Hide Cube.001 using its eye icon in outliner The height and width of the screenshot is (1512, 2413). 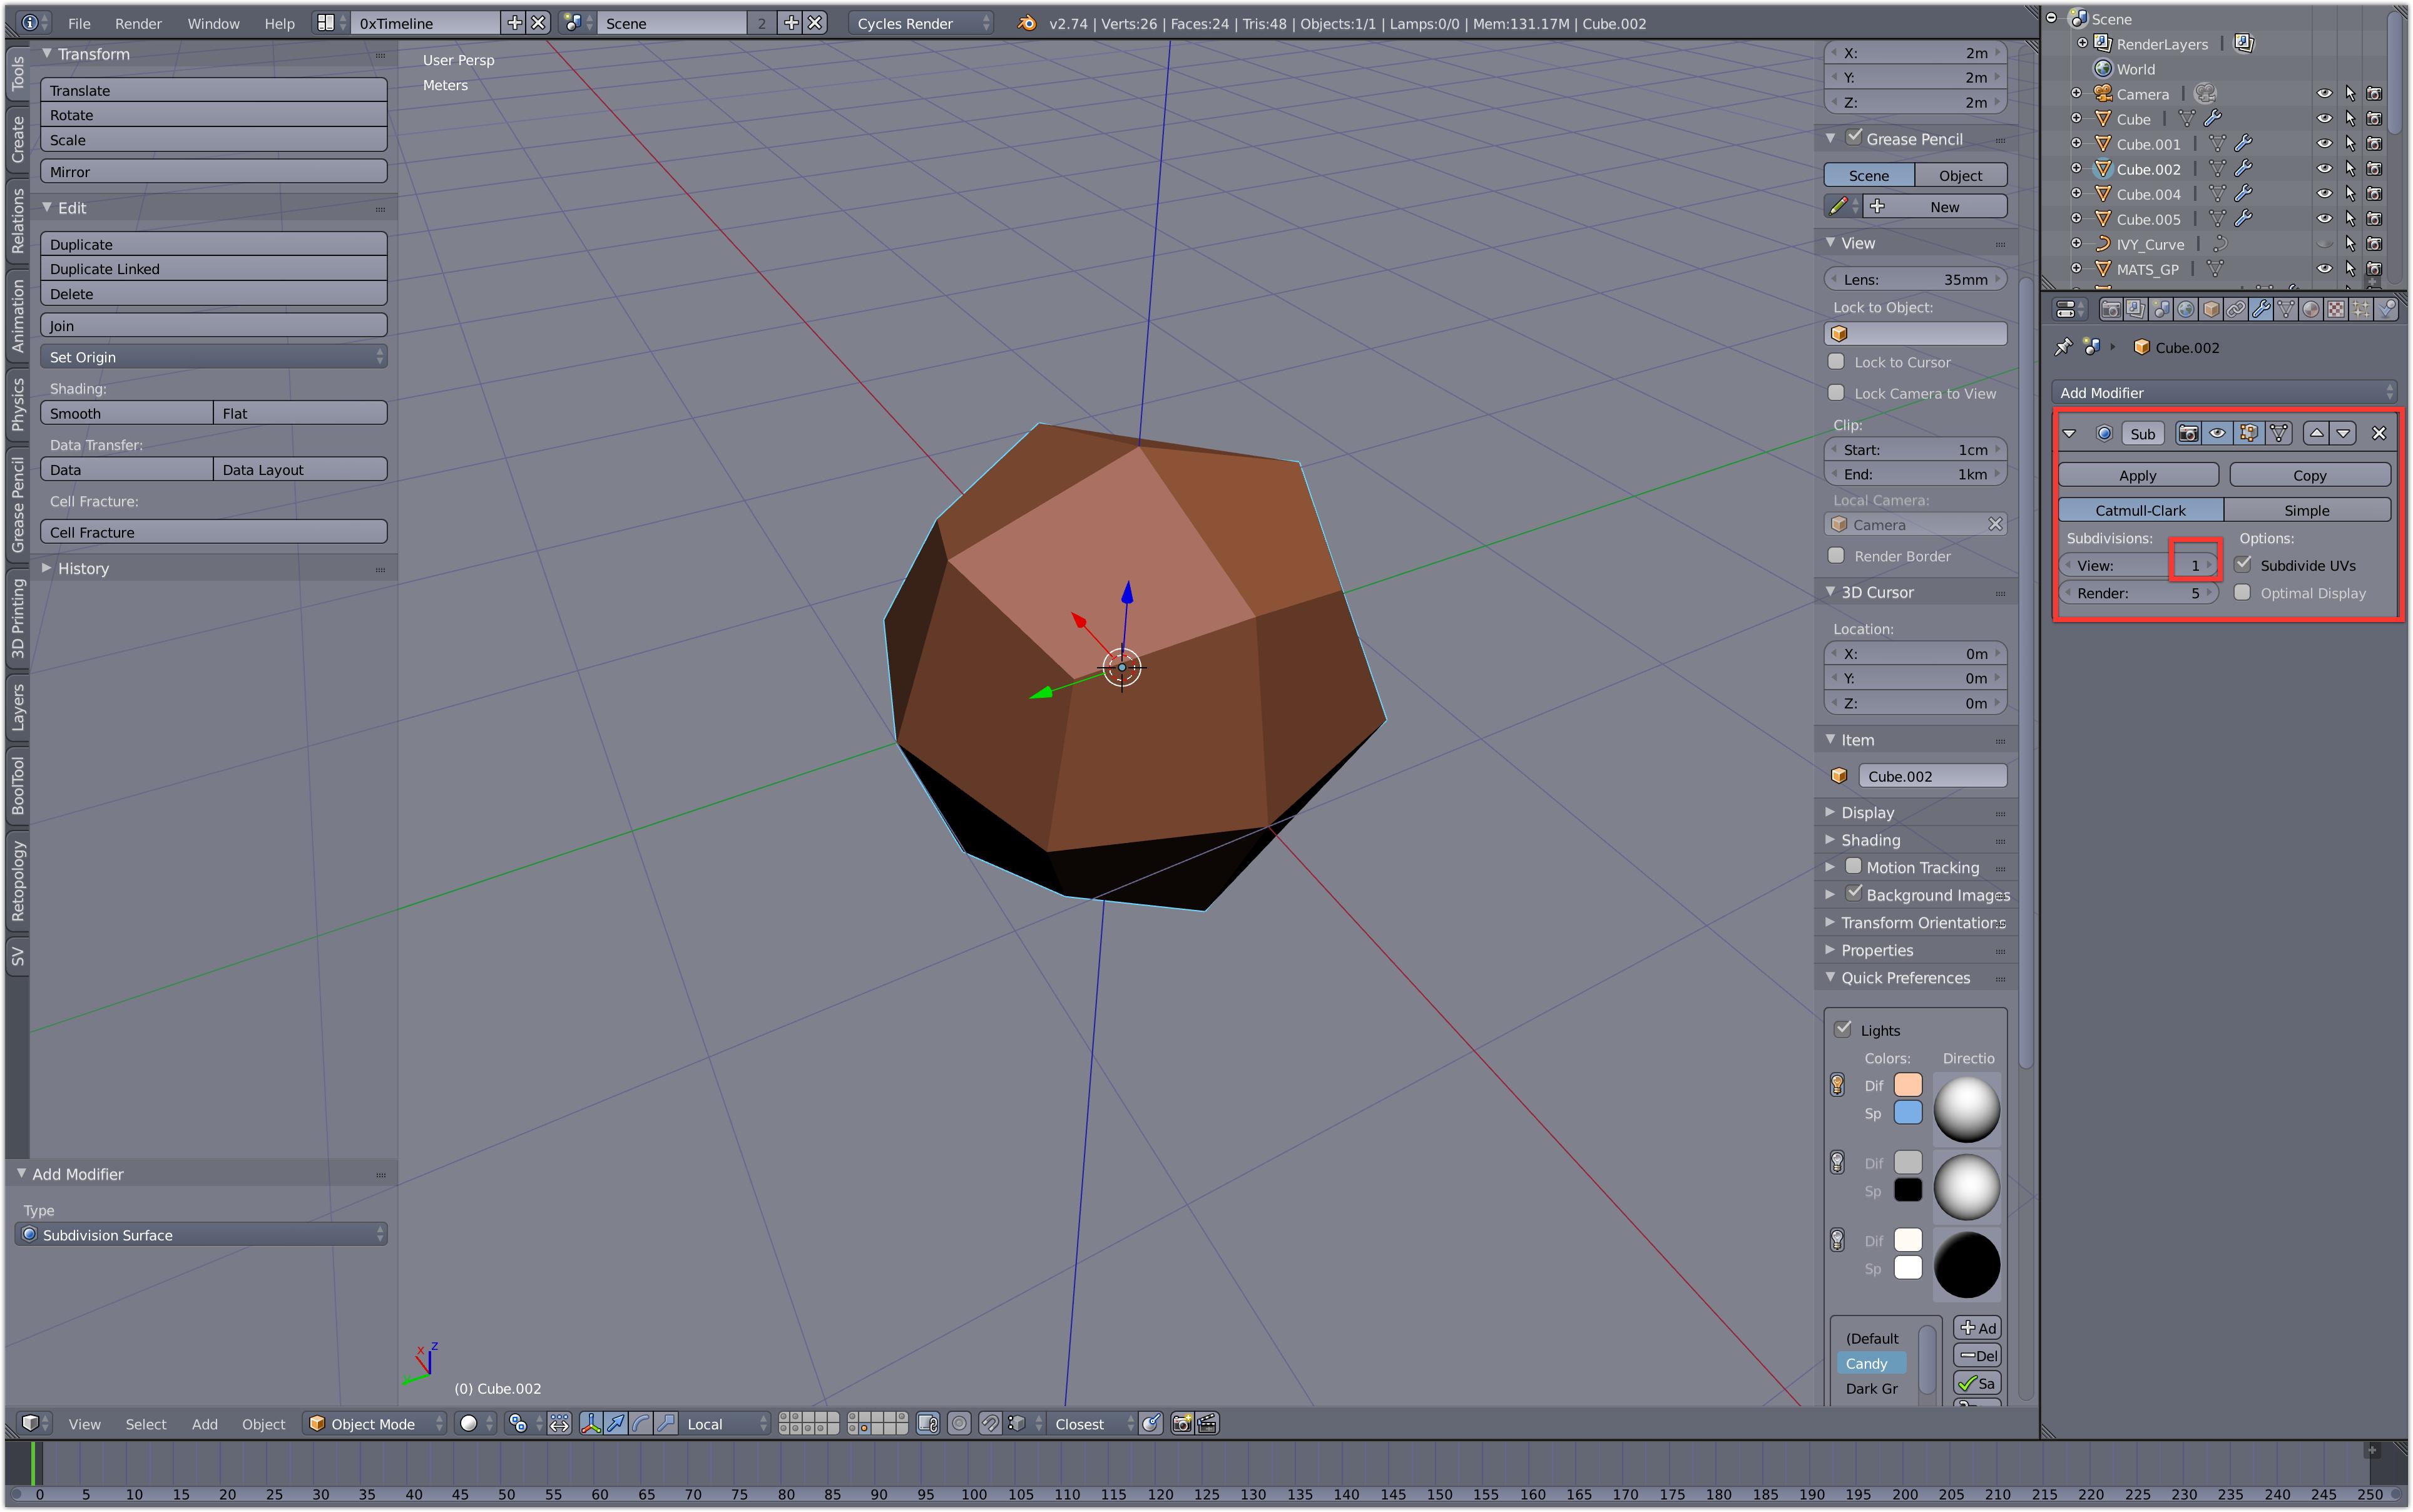[x=2326, y=143]
